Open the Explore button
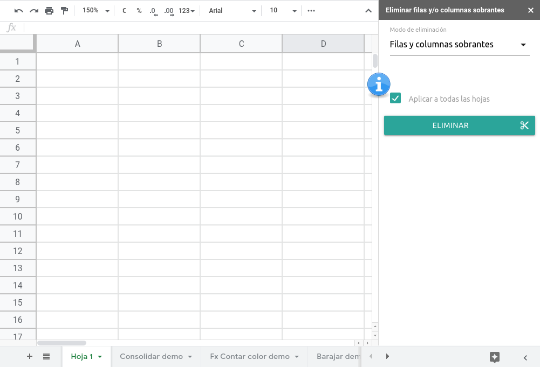 (495, 357)
